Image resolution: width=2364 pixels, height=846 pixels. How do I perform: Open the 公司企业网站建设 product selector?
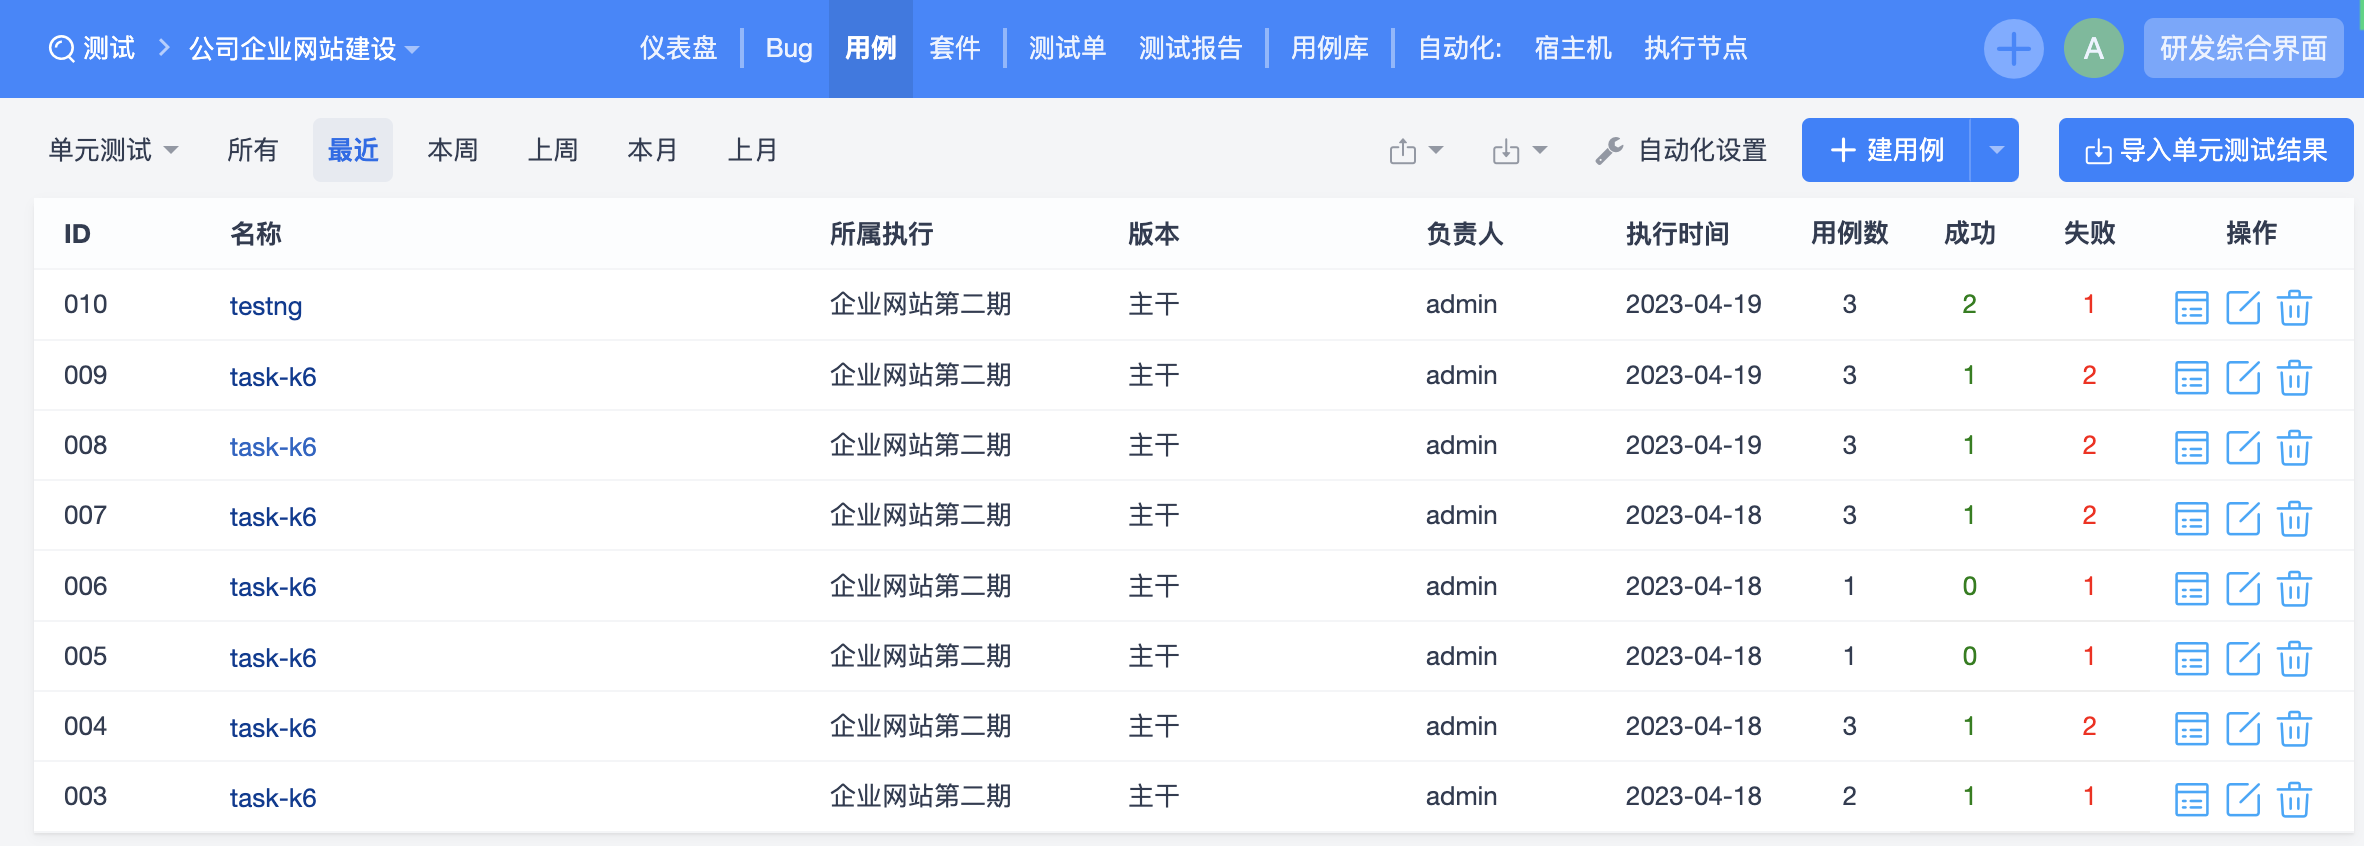click(303, 48)
